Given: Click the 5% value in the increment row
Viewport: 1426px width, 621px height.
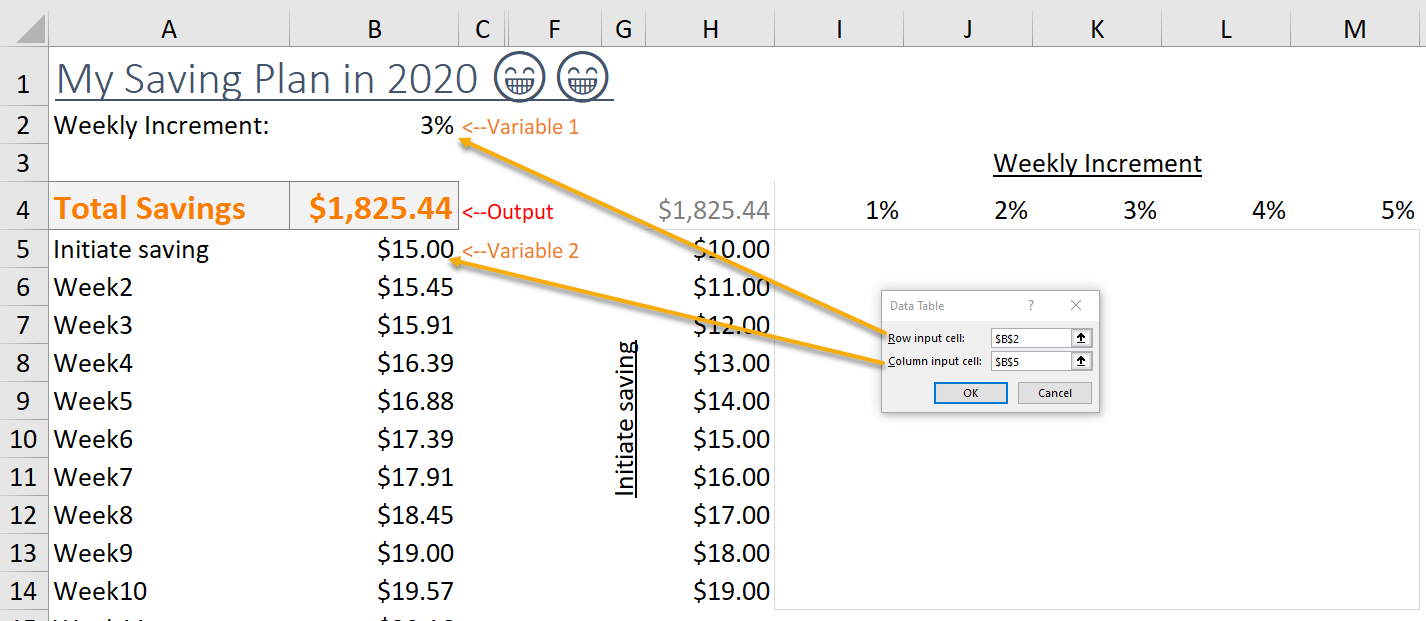Looking at the screenshot, I should coord(1397,210).
